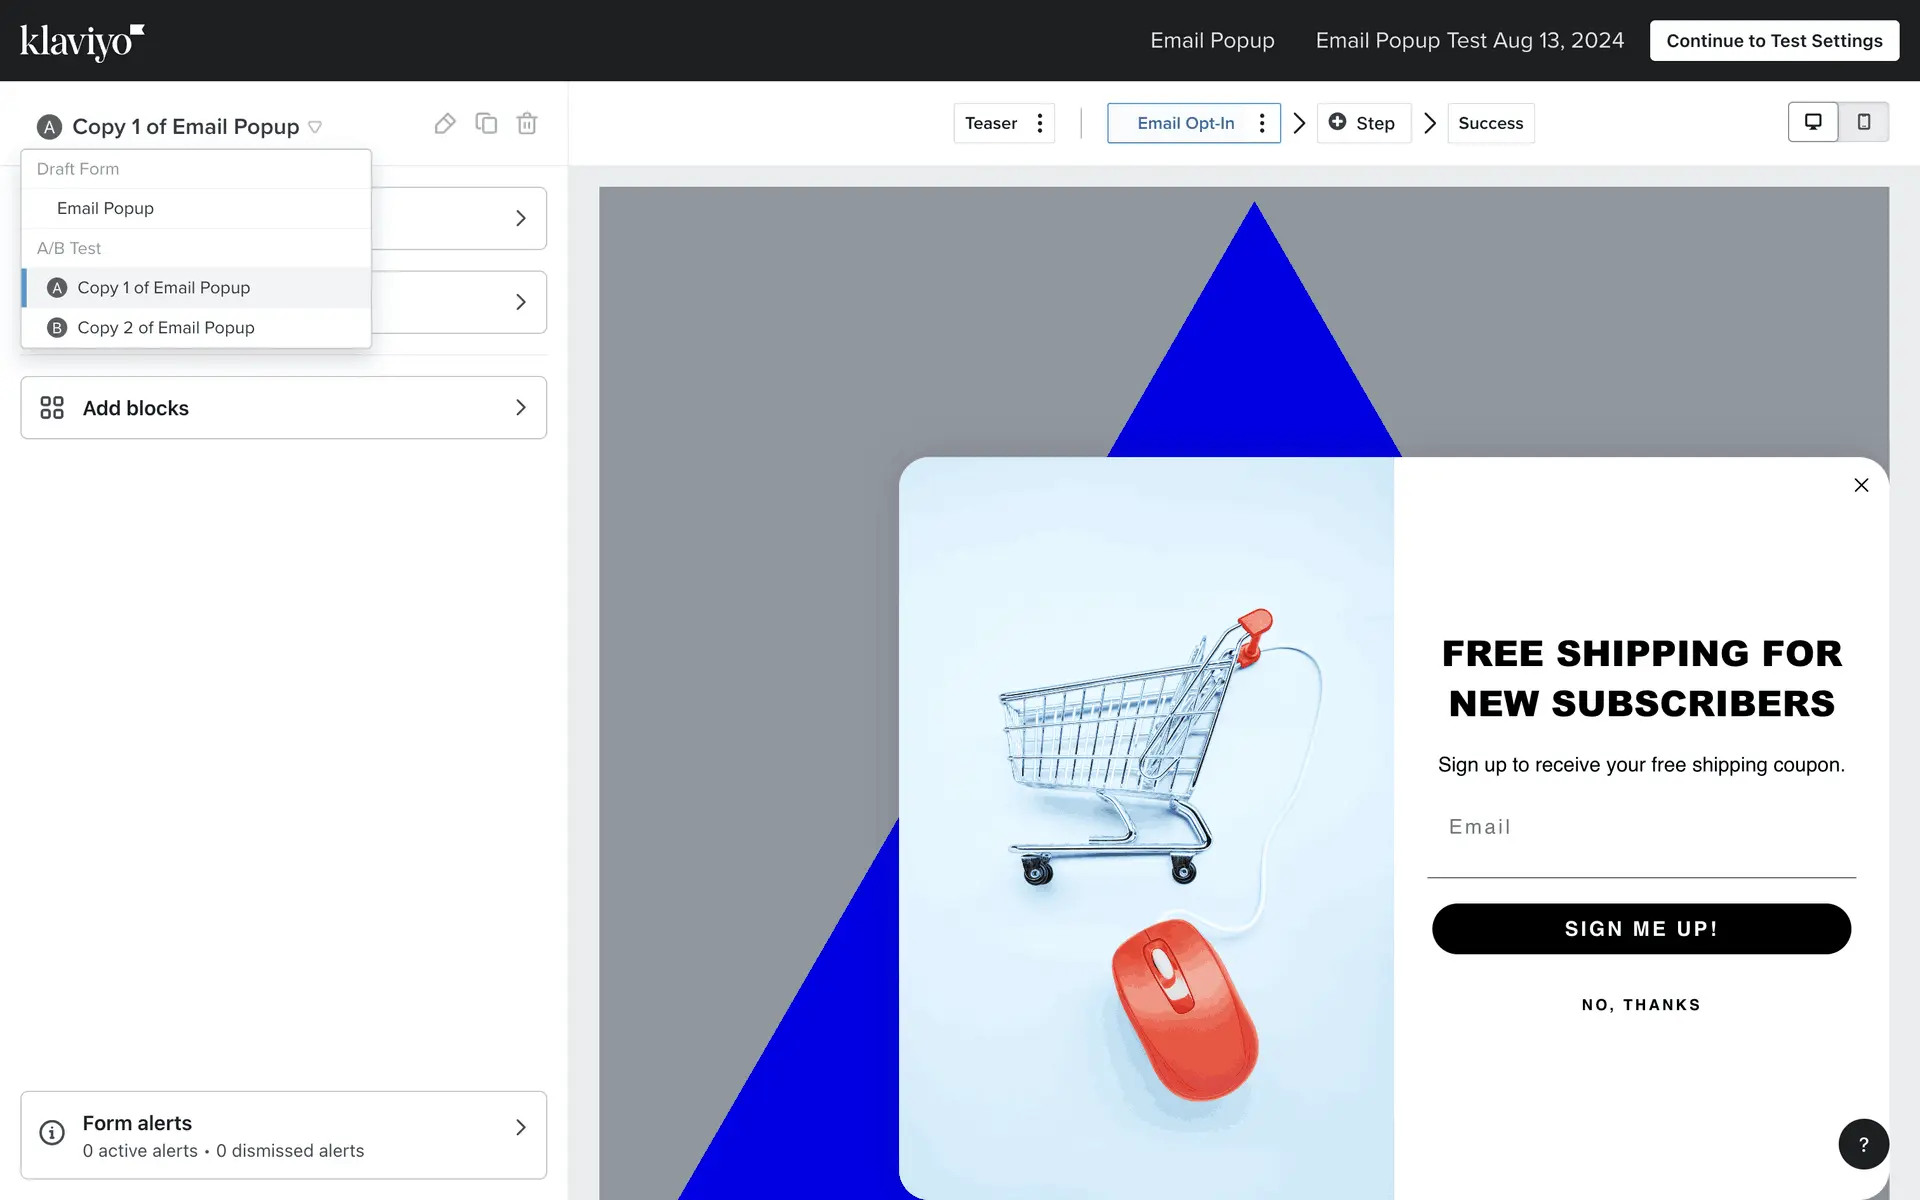Go to the Success step tab
Screen dimensions: 1920x1200
(x=1490, y=123)
